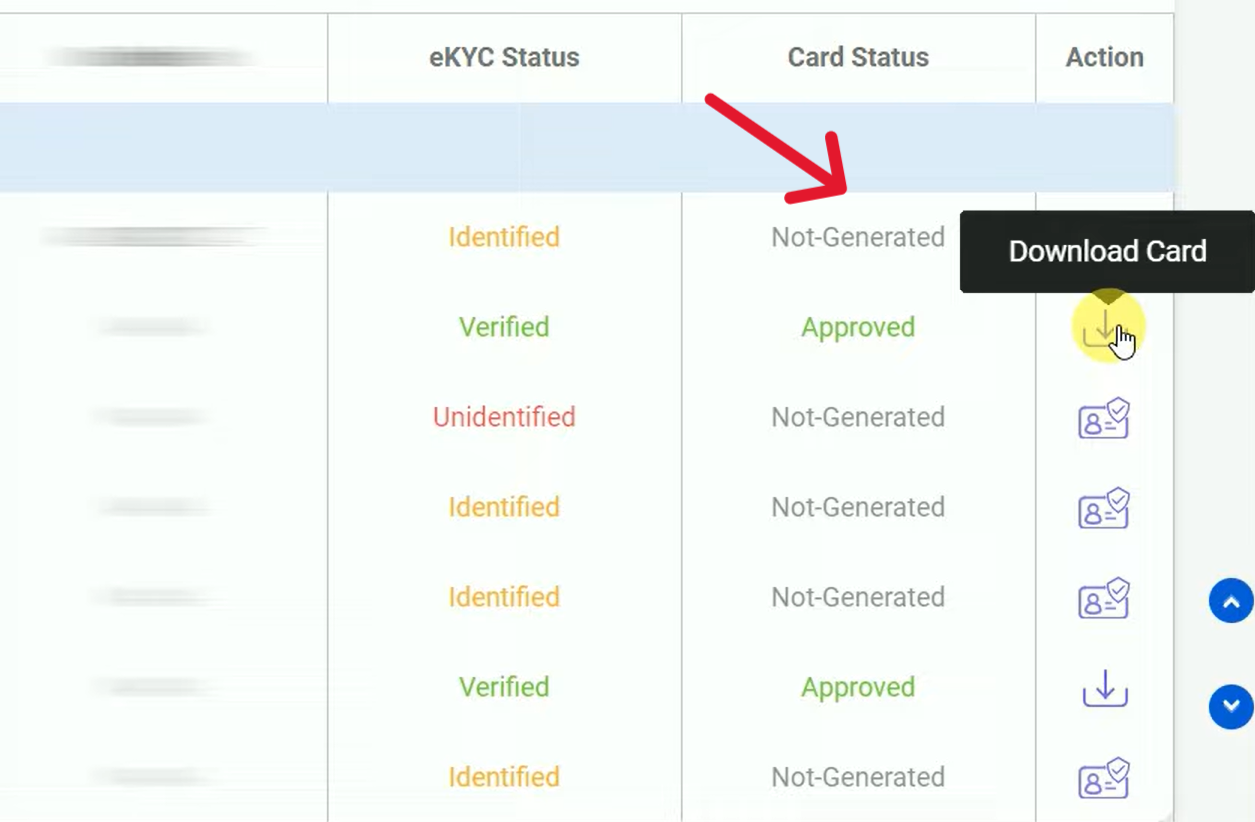The image size is (1255, 822).
Task: Click the Download Card tooltip label
Action: point(1107,251)
